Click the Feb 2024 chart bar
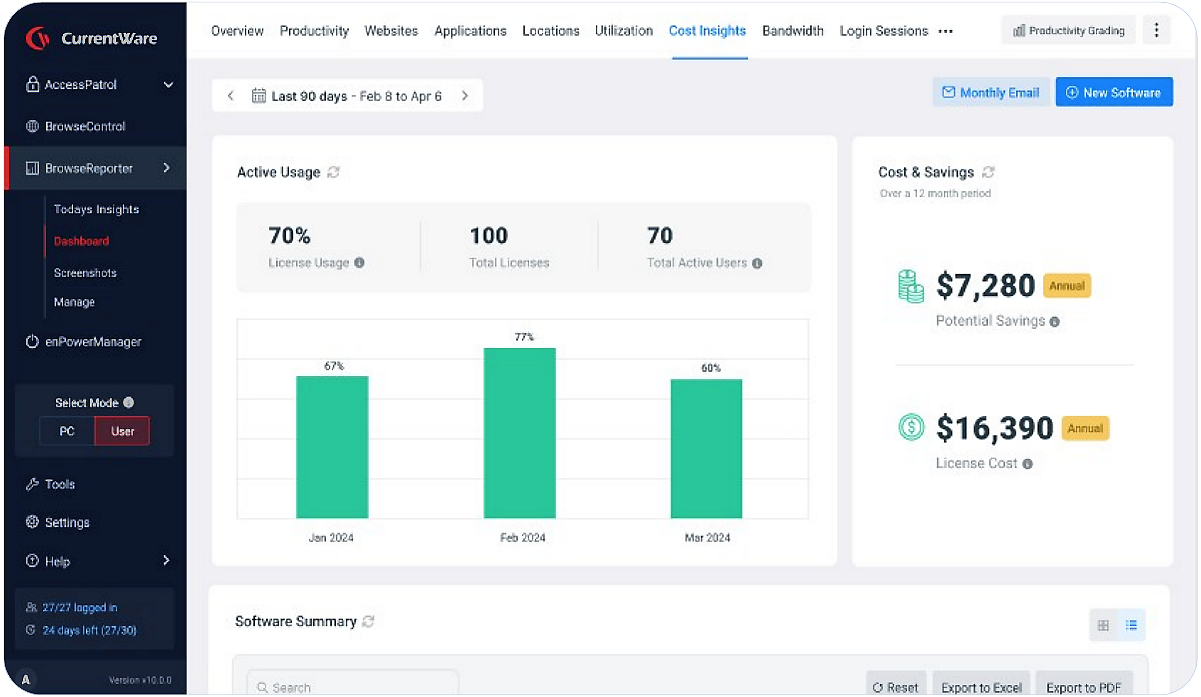The image size is (1201, 697). [520, 433]
